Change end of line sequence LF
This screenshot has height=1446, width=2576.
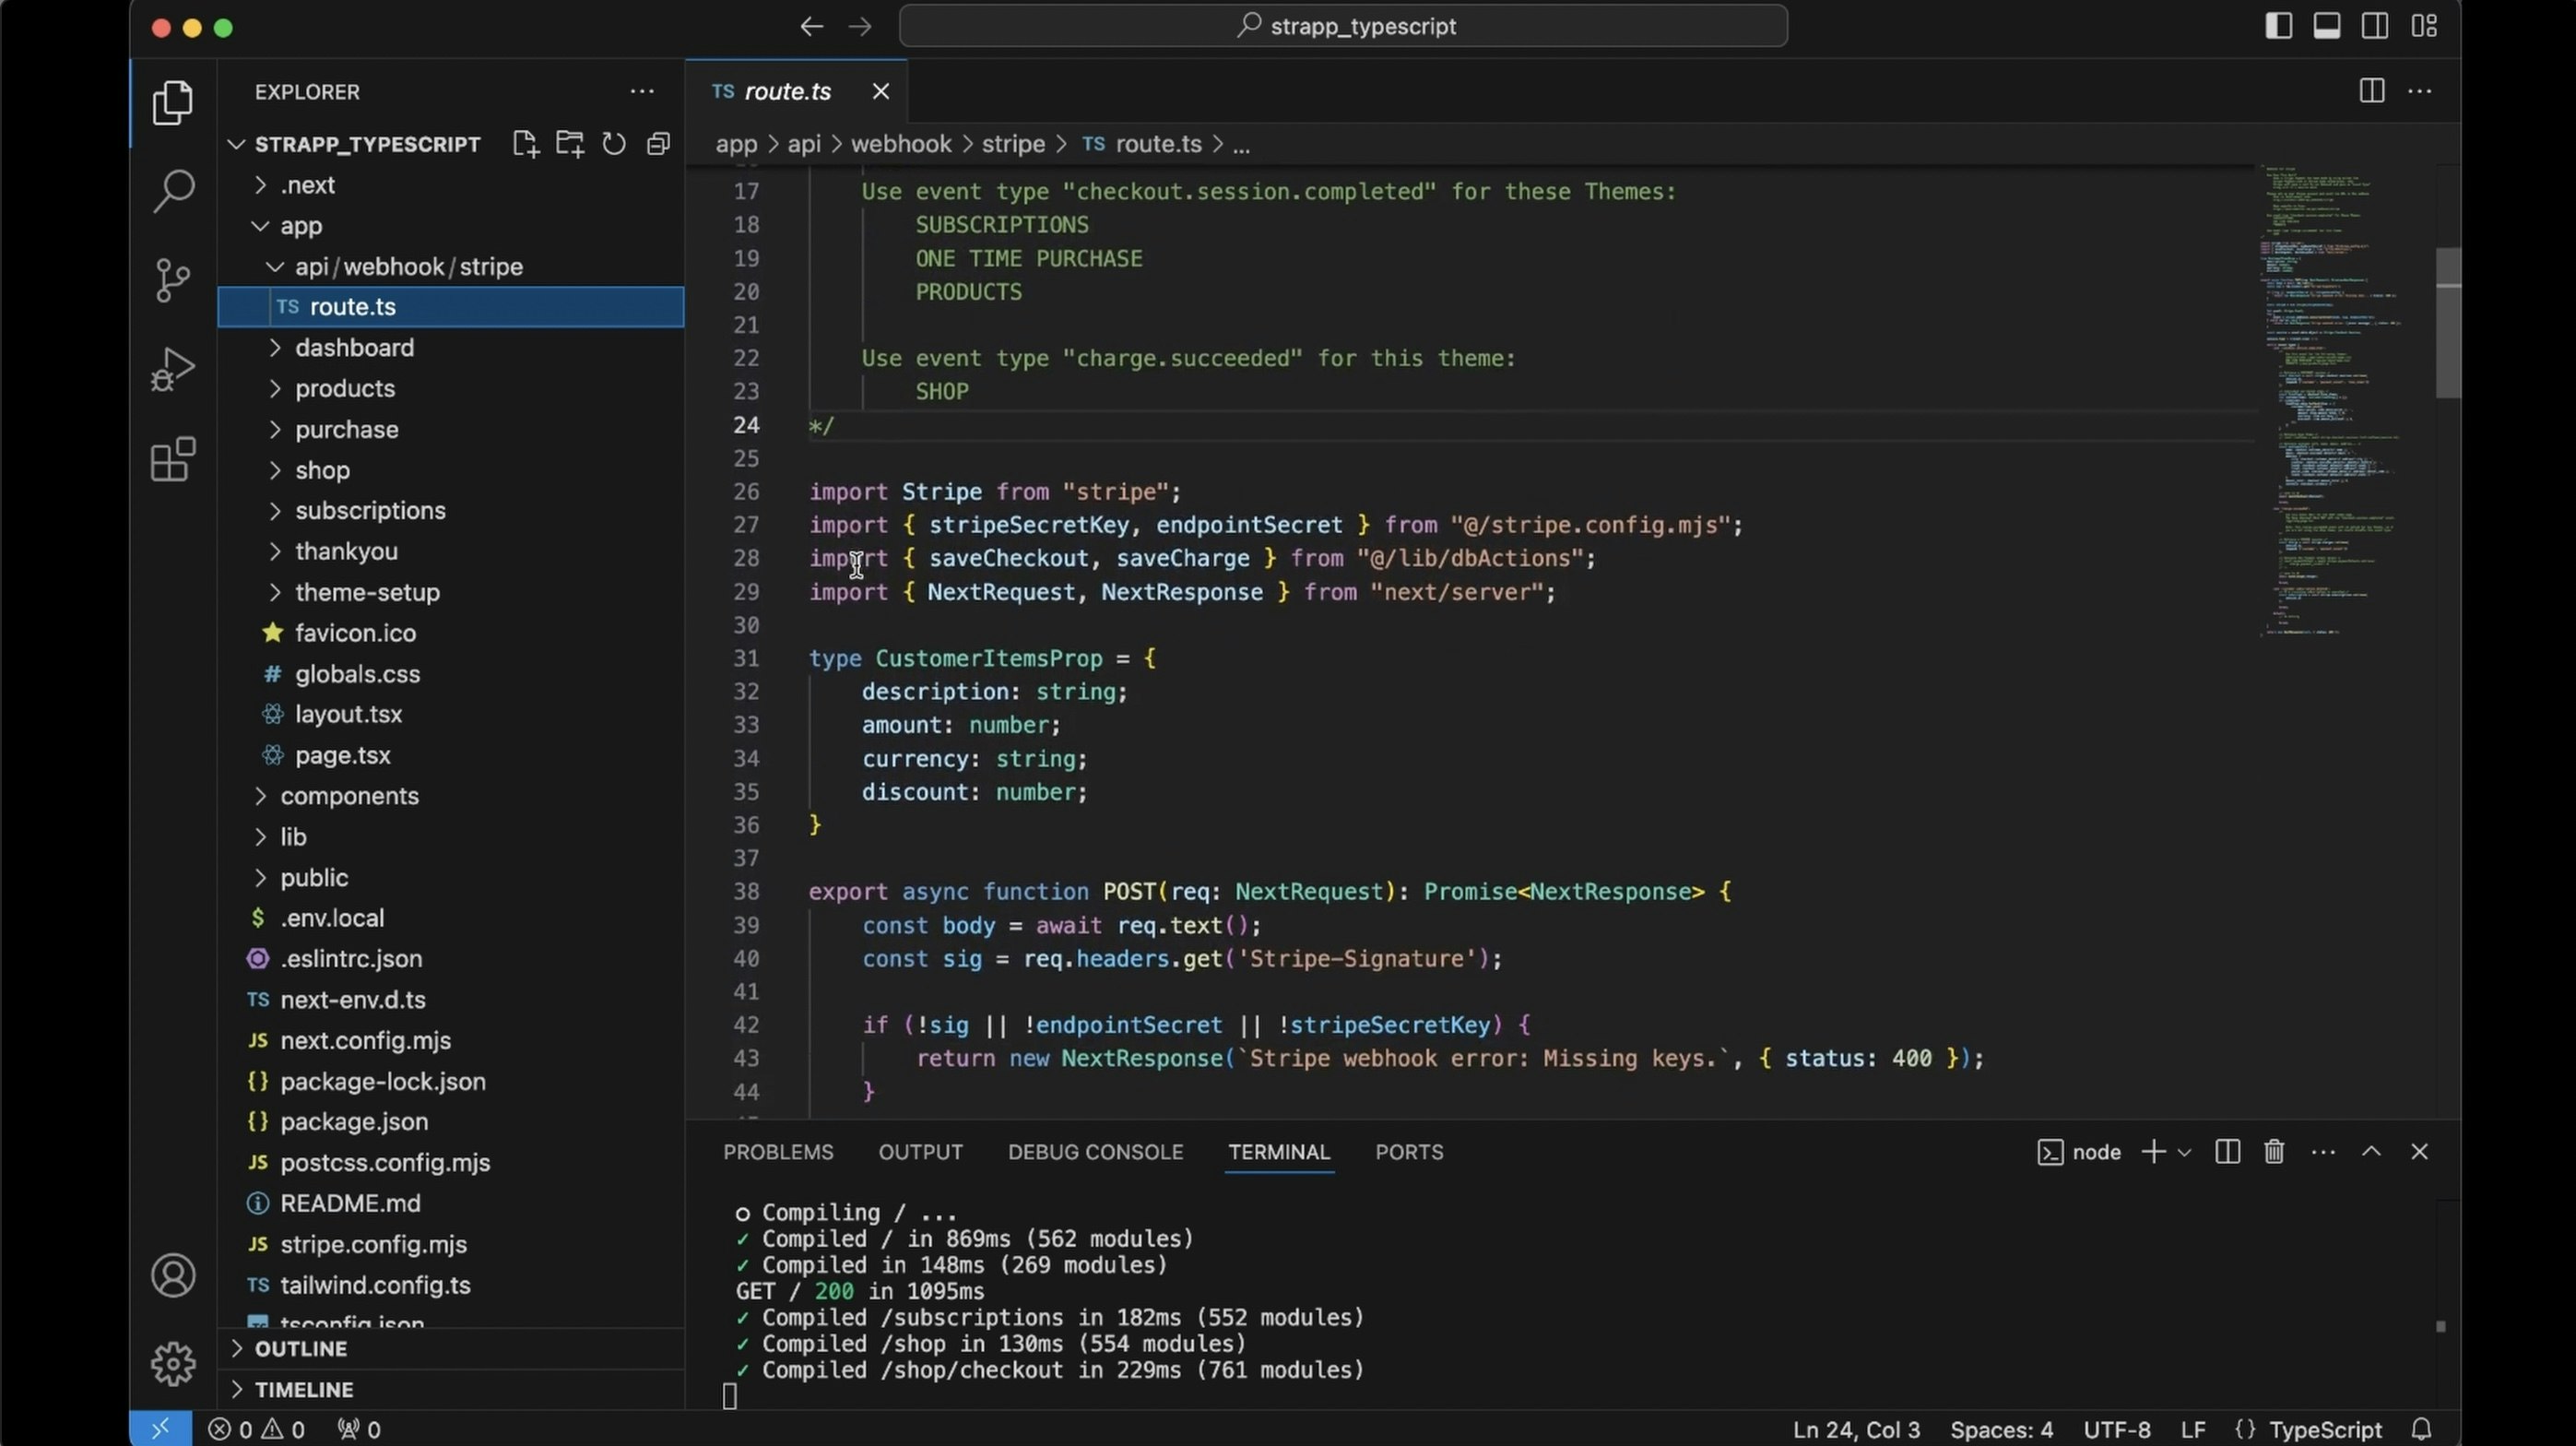[2193, 1430]
